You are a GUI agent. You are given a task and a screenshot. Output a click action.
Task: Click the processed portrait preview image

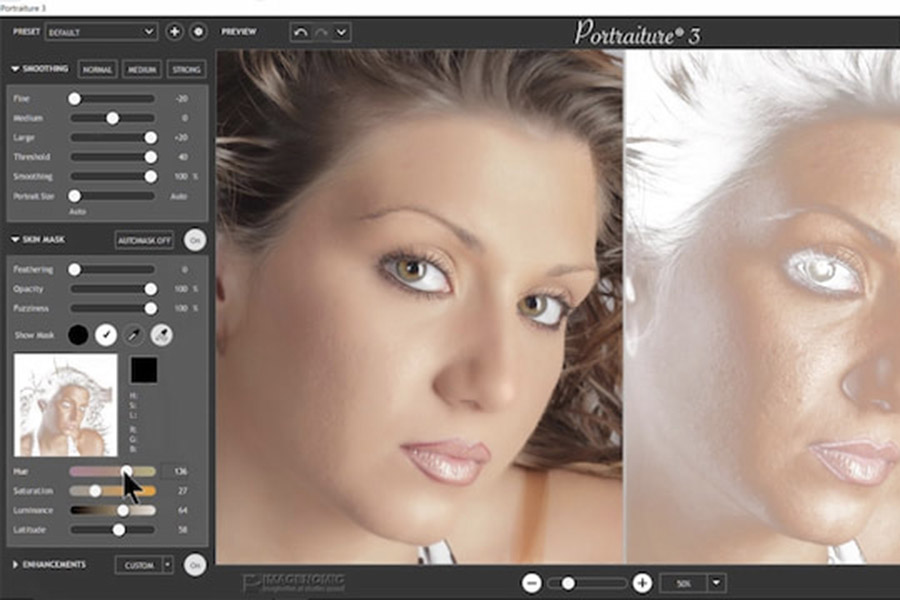[x=420, y=307]
